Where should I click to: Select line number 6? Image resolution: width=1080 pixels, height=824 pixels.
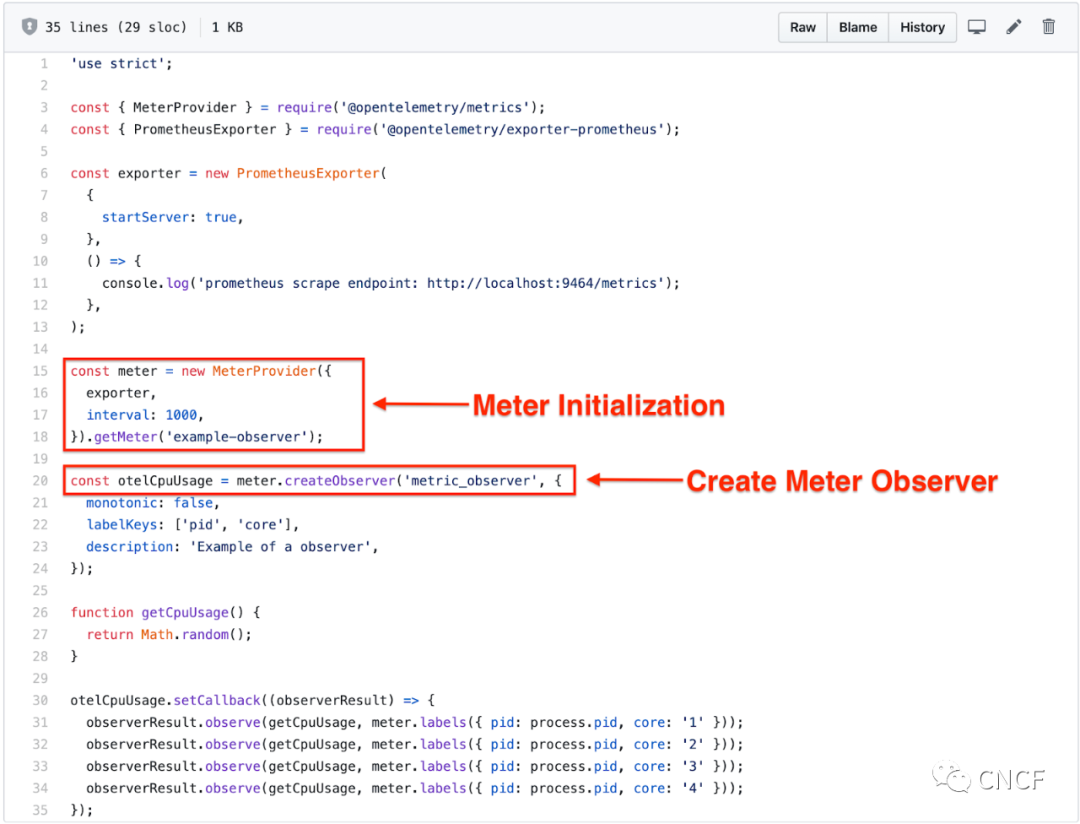click(x=44, y=174)
